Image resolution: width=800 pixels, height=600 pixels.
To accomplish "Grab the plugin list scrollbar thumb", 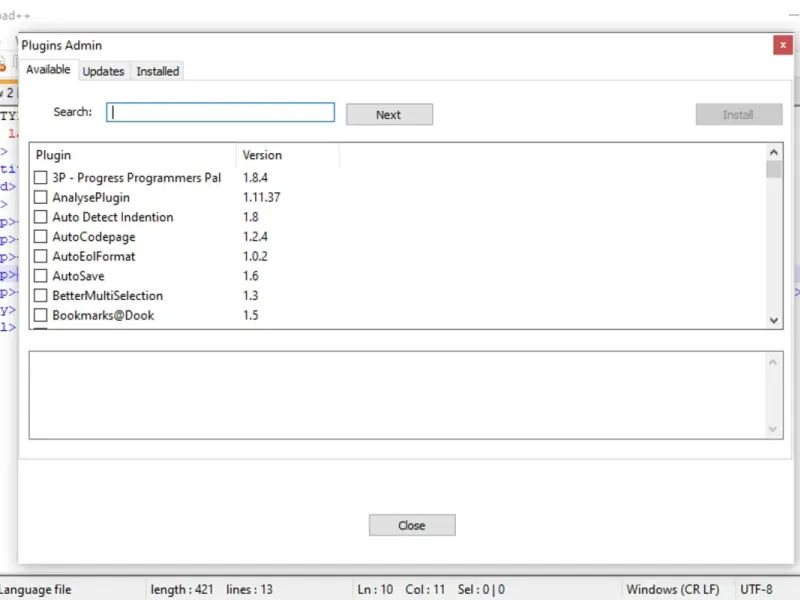I will [773, 169].
